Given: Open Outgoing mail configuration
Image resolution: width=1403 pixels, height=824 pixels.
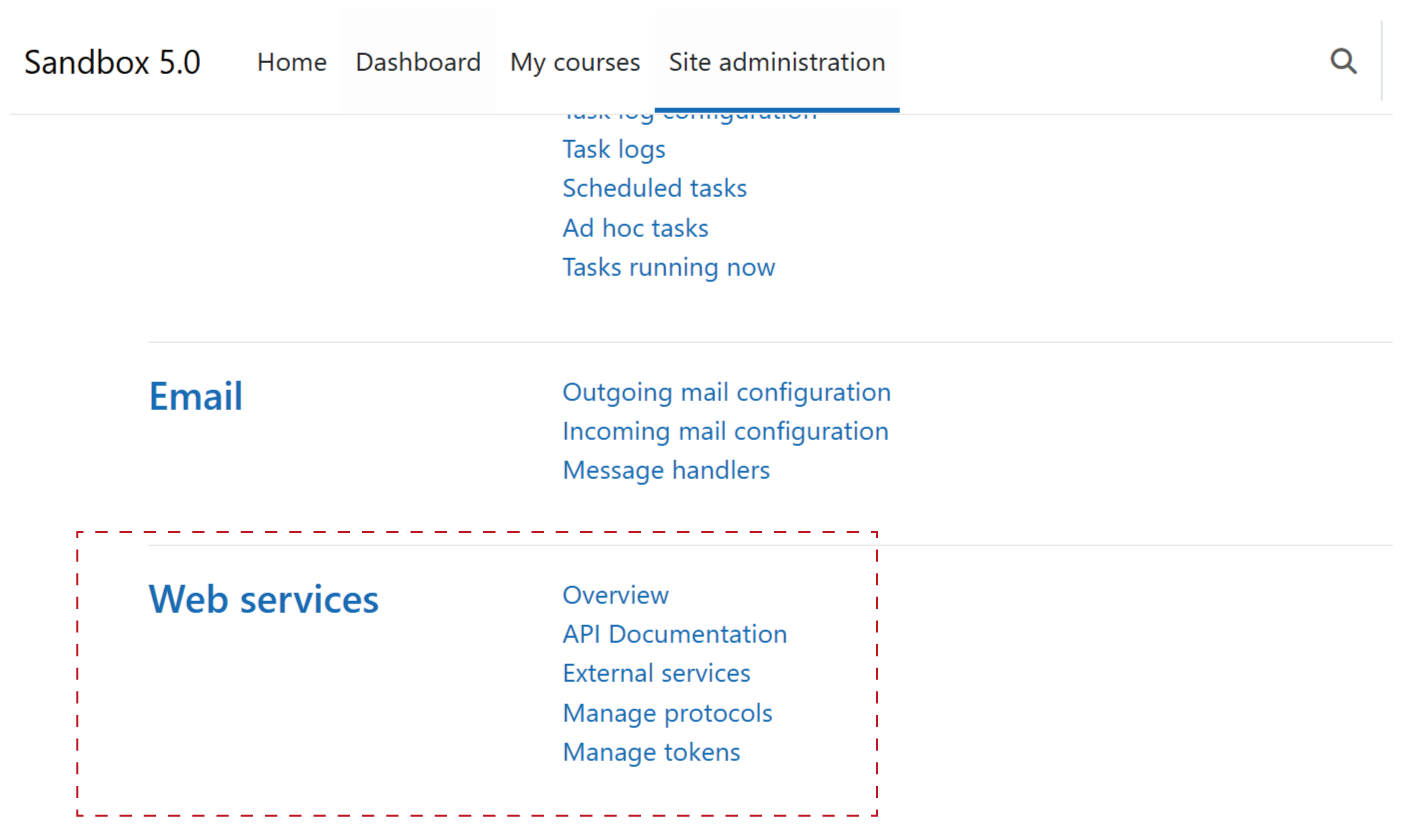Looking at the screenshot, I should [726, 392].
